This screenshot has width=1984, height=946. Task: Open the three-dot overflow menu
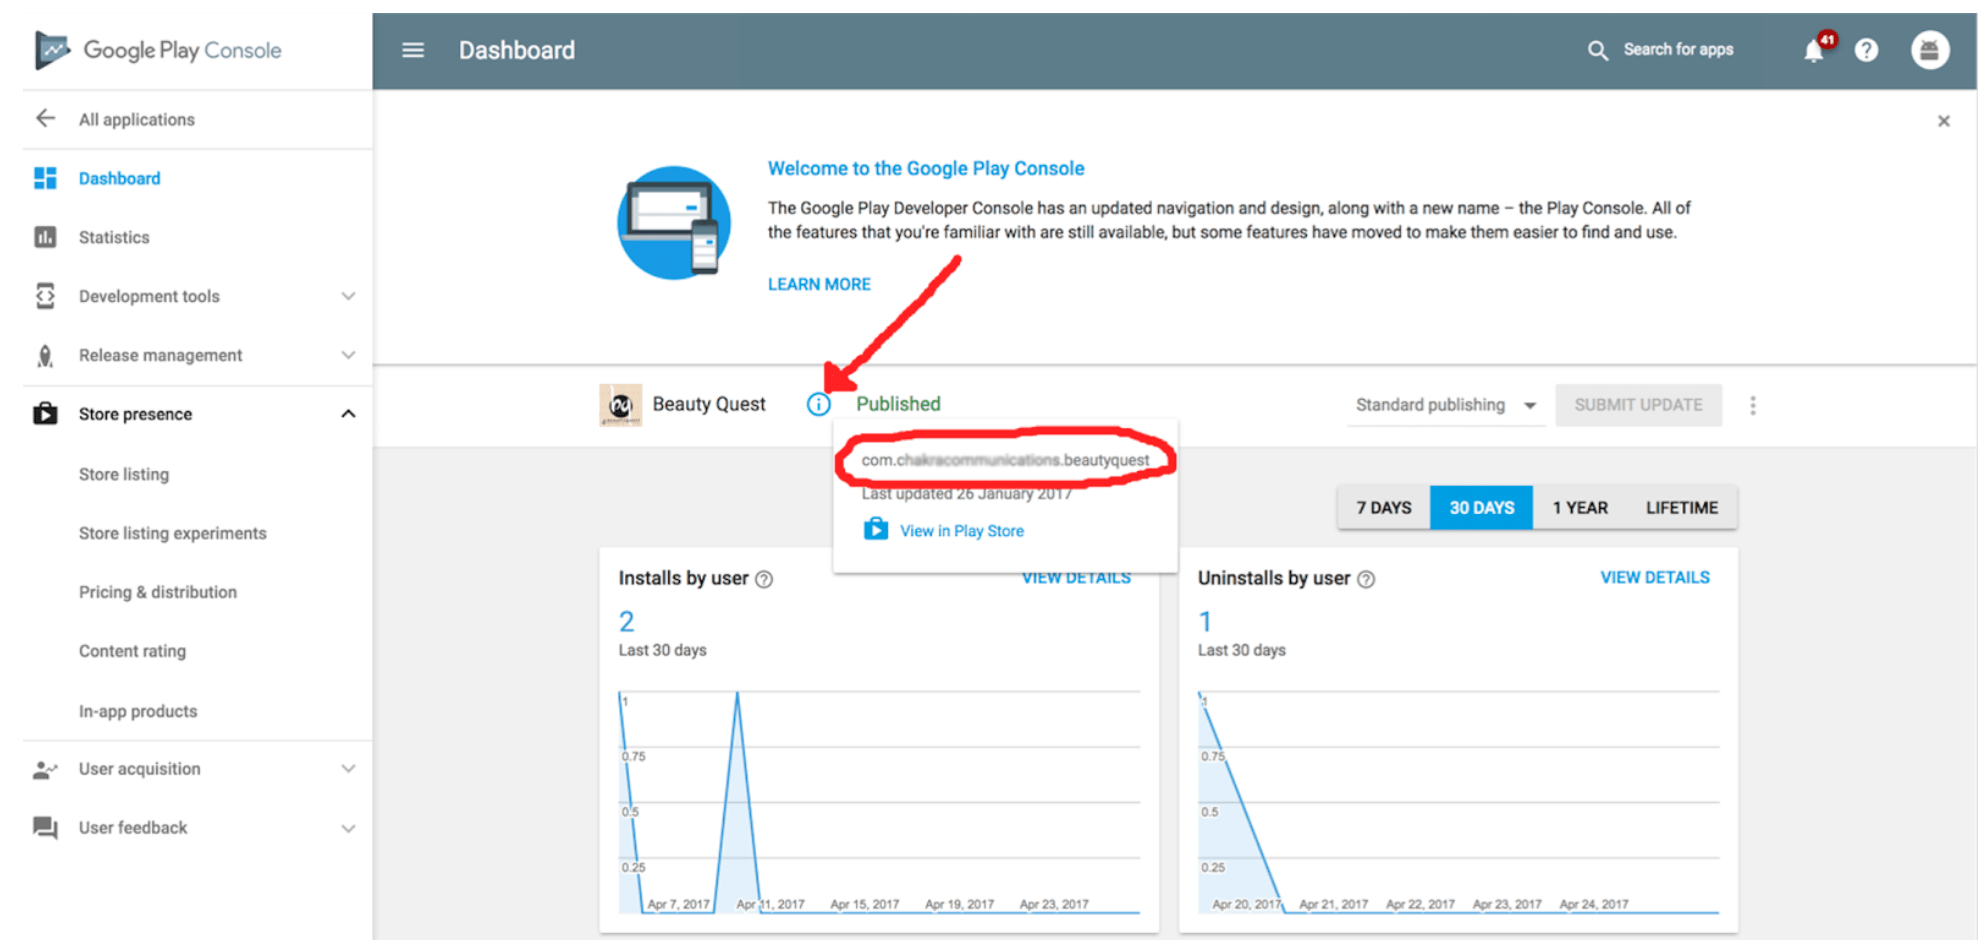1753,405
